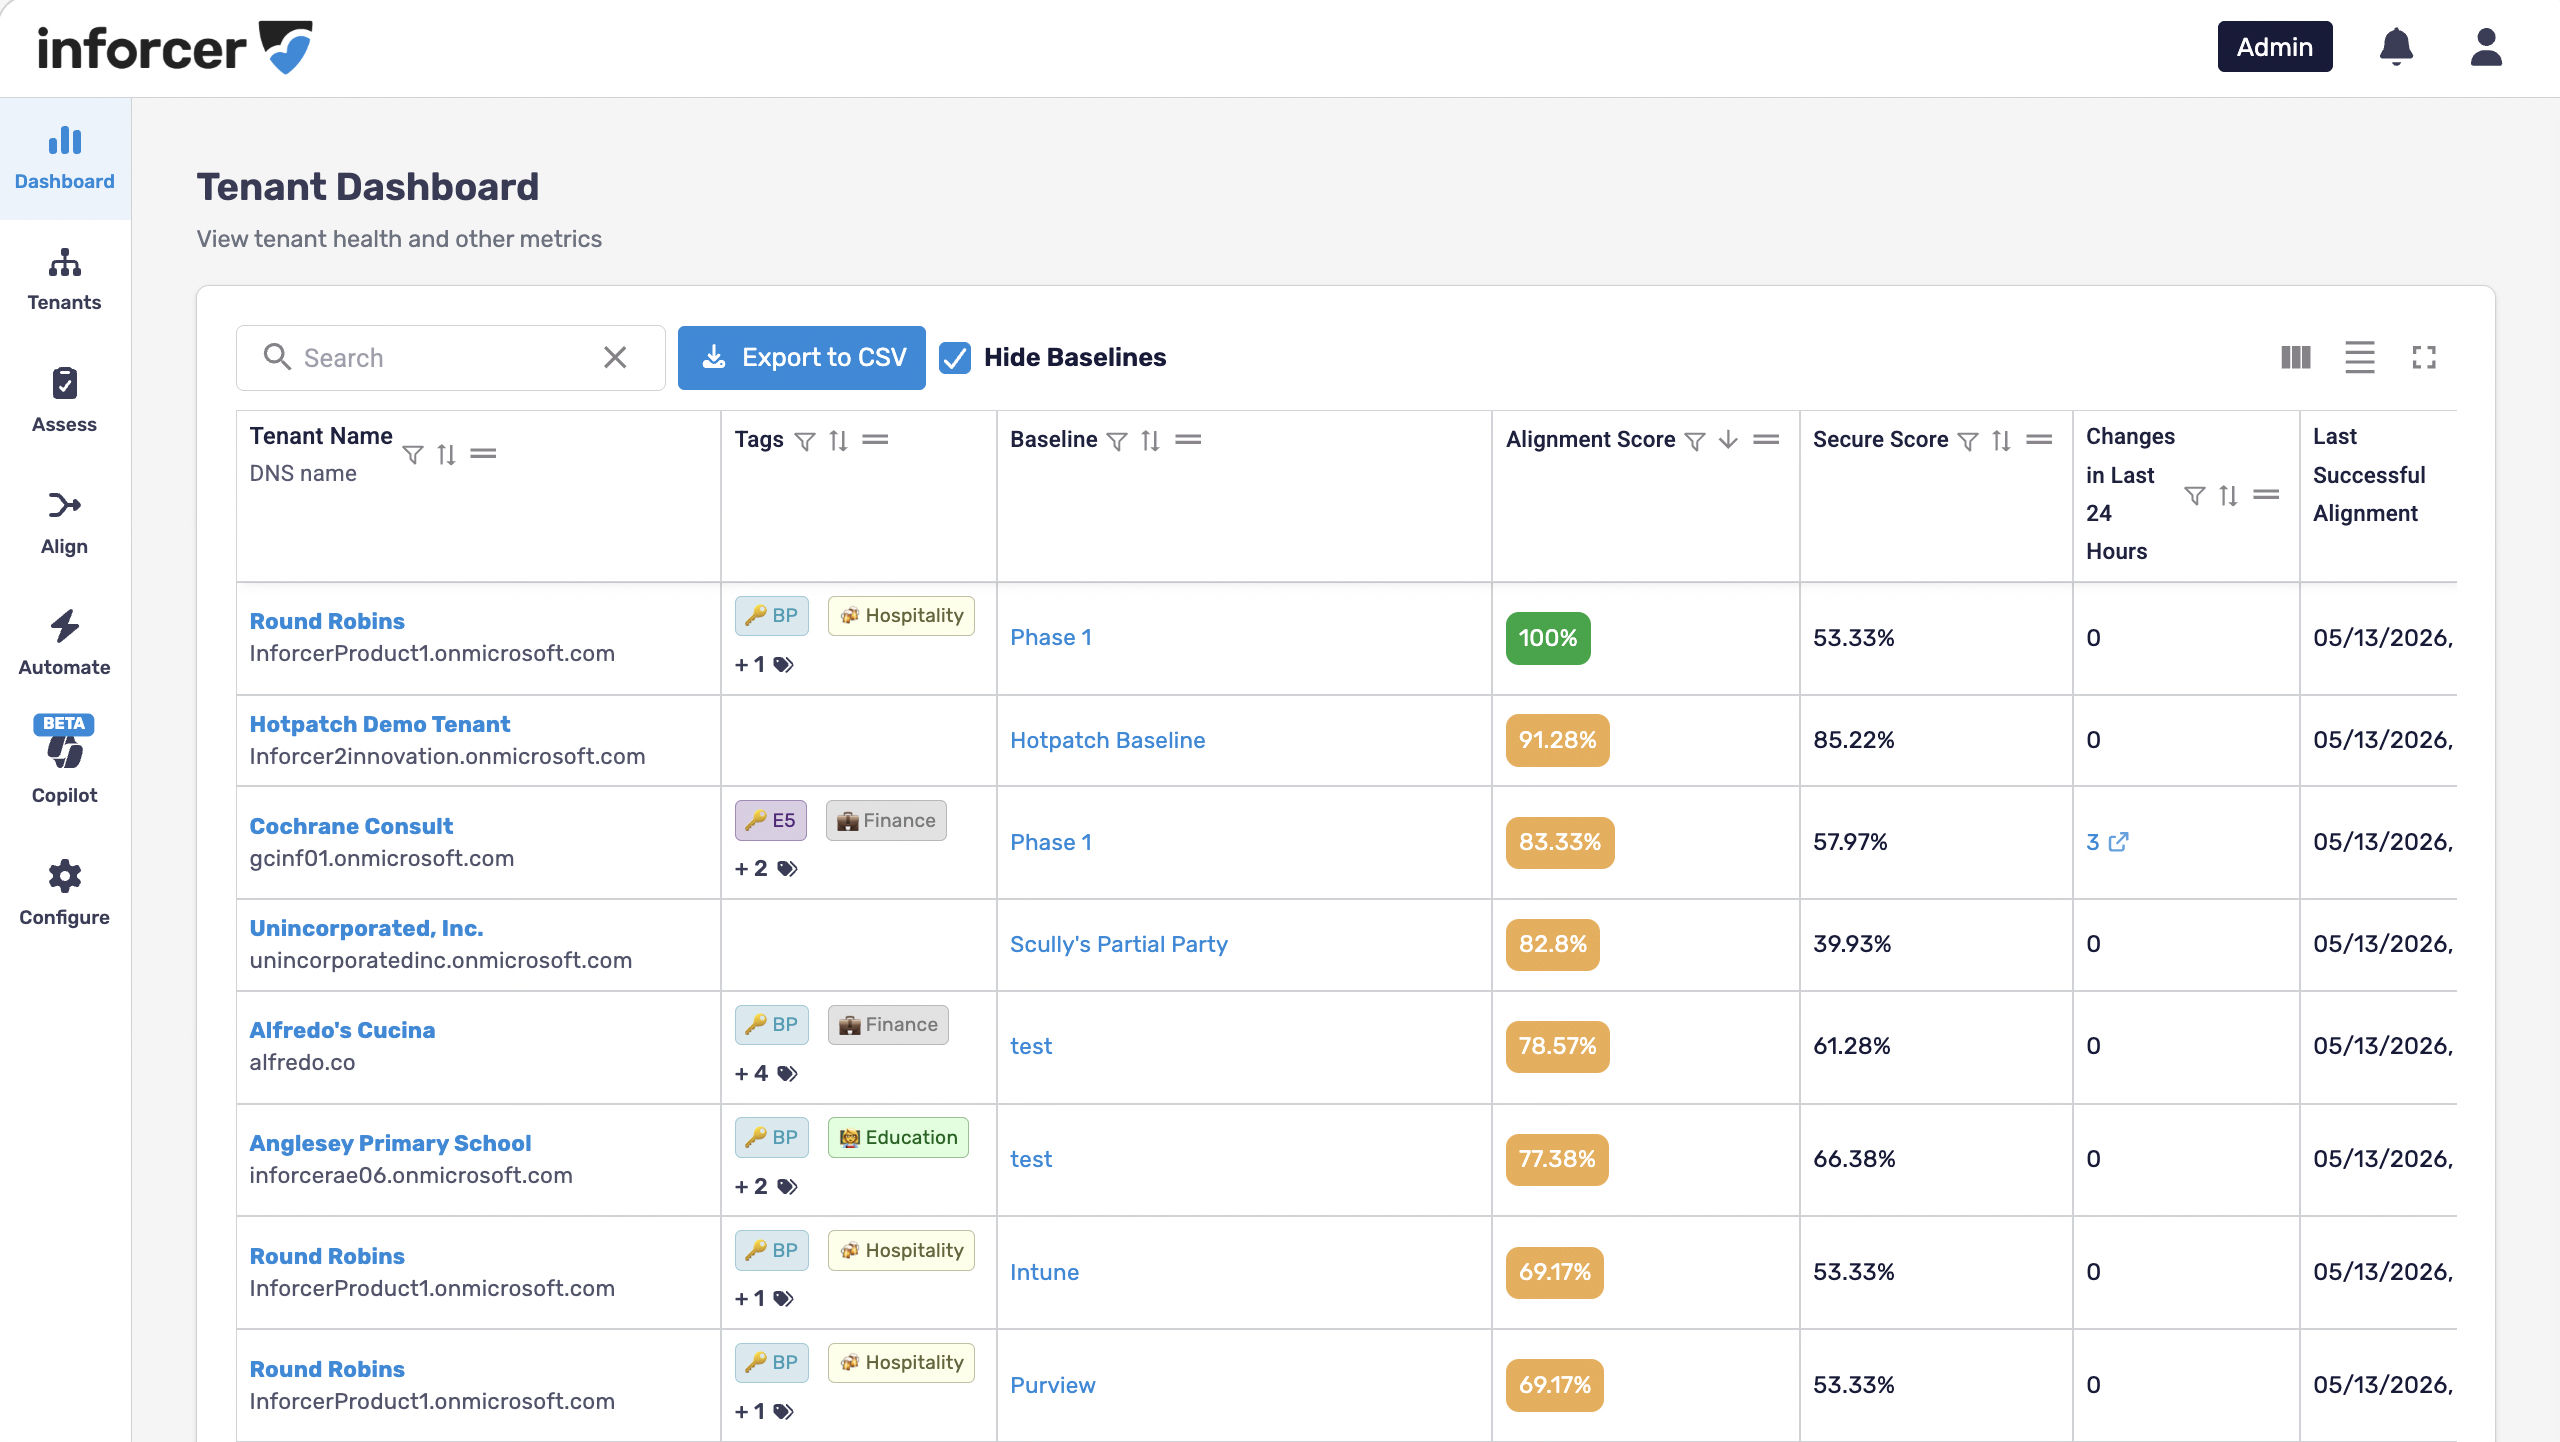Open Unincorporated, Inc. tenant link
Viewport: 2560px width, 1442px height.
367,928
